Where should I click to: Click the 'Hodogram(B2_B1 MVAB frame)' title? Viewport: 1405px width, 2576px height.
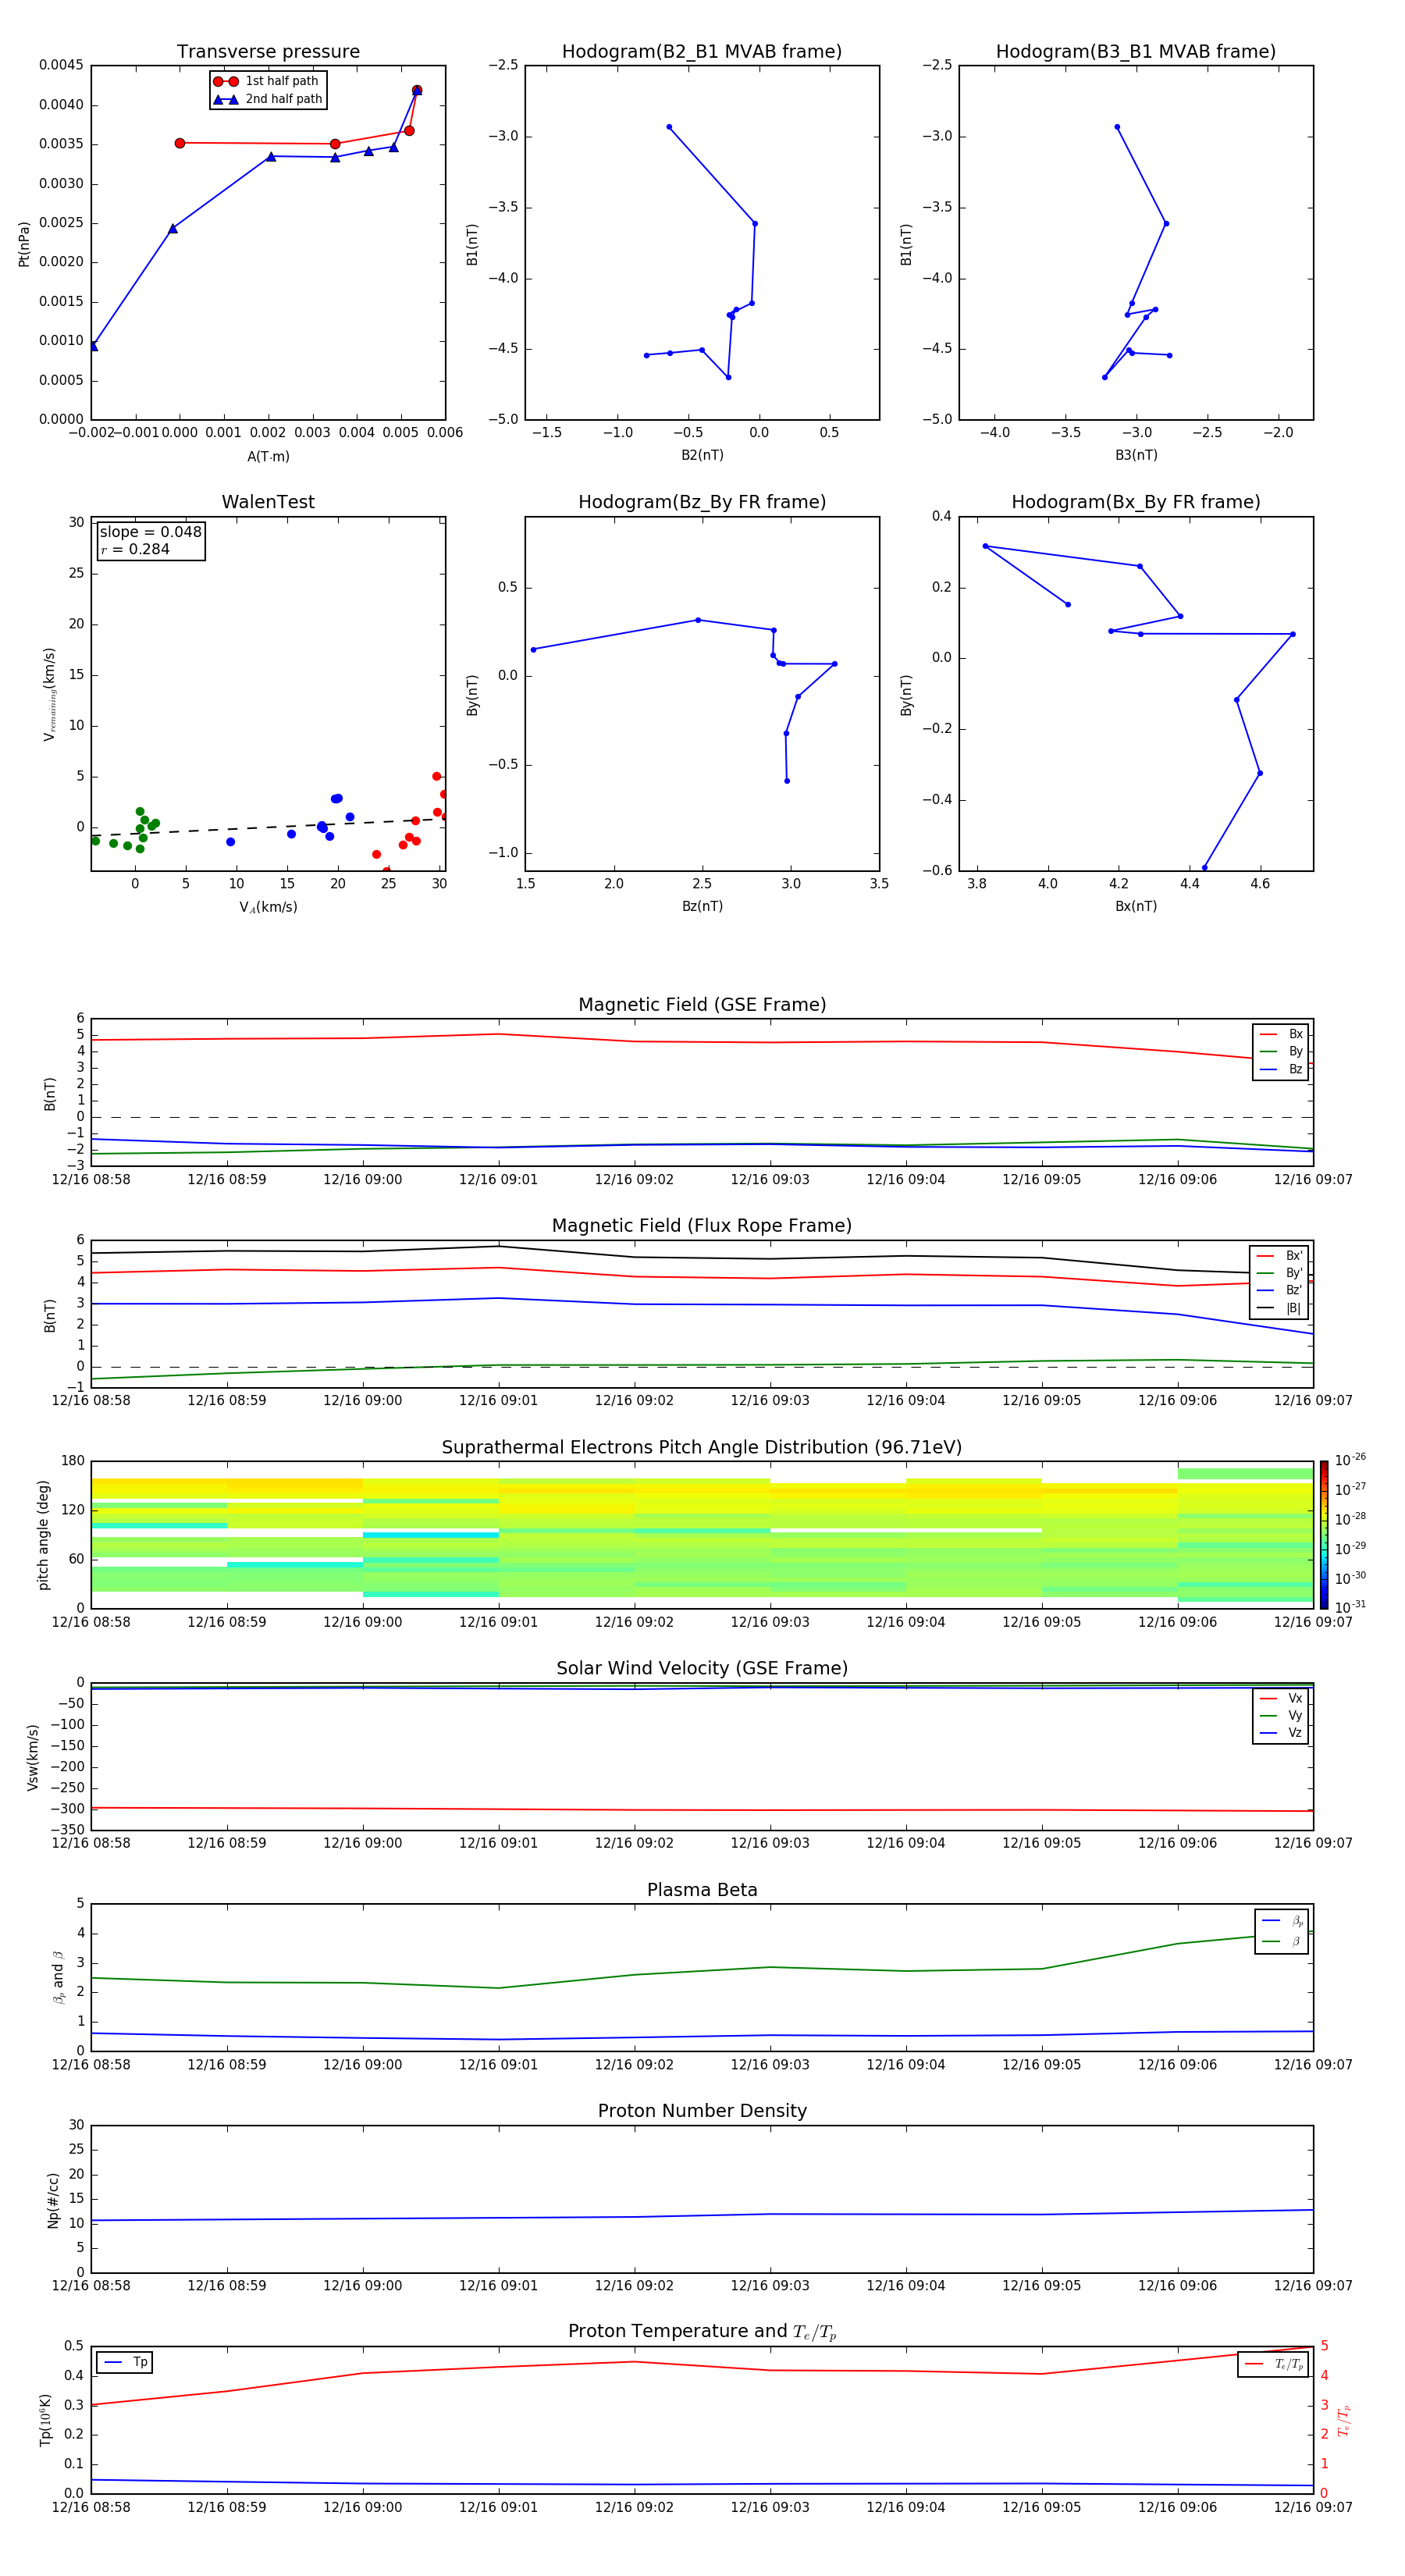[x=702, y=51]
